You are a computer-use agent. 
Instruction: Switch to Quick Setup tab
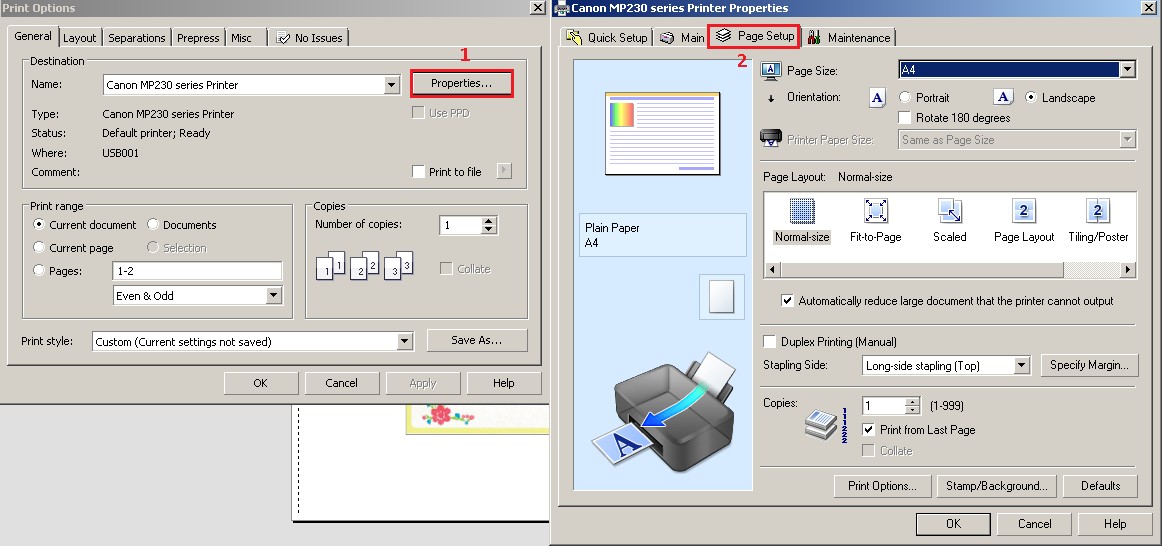coord(607,38)
